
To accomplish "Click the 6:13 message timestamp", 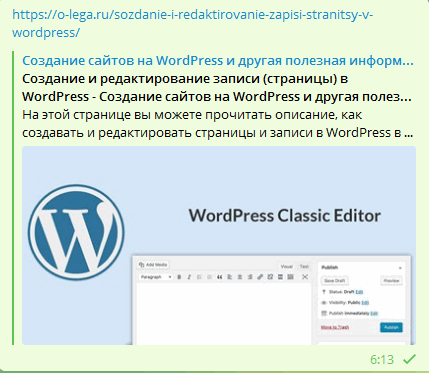I will pyautogui.click(x=382, y=360).
